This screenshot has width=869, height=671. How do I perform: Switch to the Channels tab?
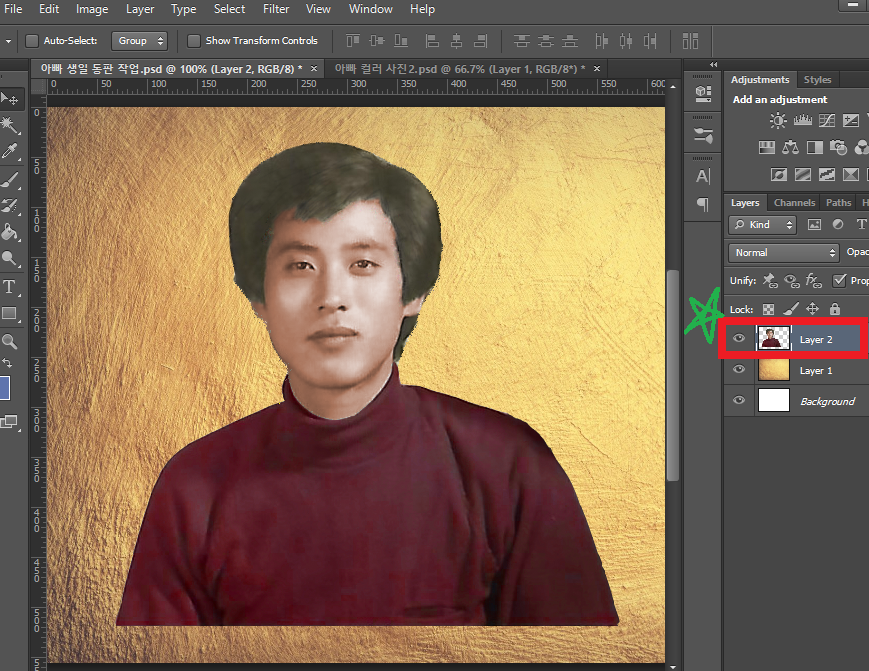pyautogui.click(x=794, y=203)
